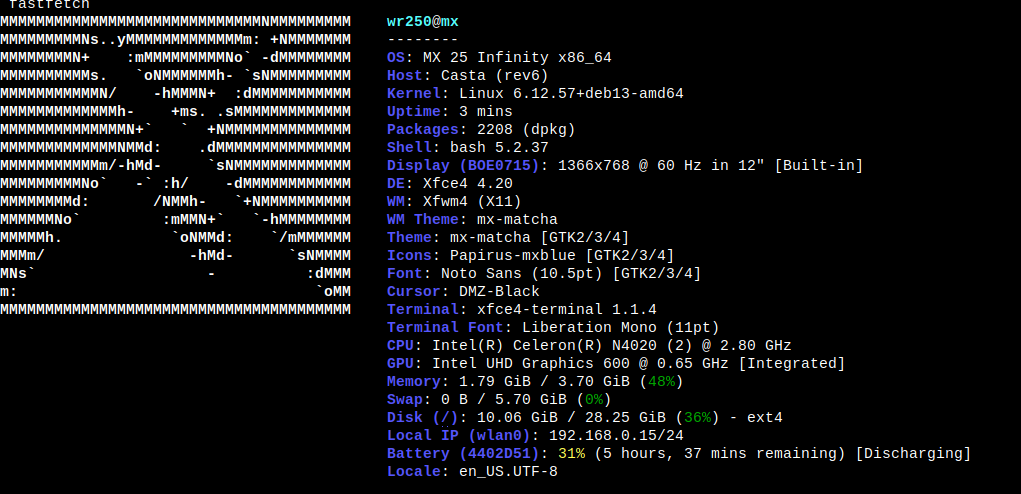Click the Terminal Font Liberation Mono line
The height and width of the screenshot is (494, 1021).
pyautogui.click(x=552, y=328)
